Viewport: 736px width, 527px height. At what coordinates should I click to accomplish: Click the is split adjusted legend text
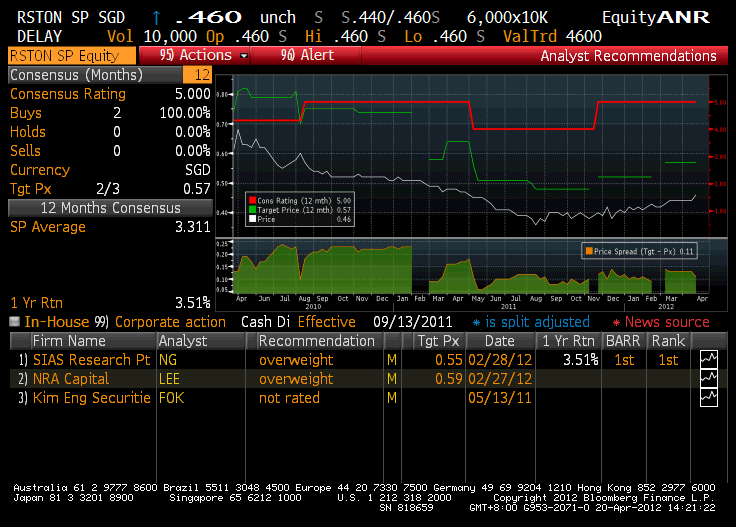[x=537, y=322]
